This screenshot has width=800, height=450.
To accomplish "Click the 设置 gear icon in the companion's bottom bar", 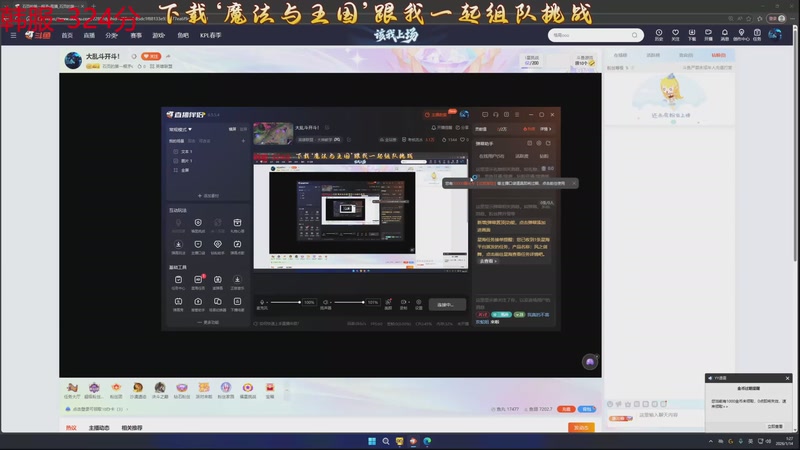I will click(418, 304).
